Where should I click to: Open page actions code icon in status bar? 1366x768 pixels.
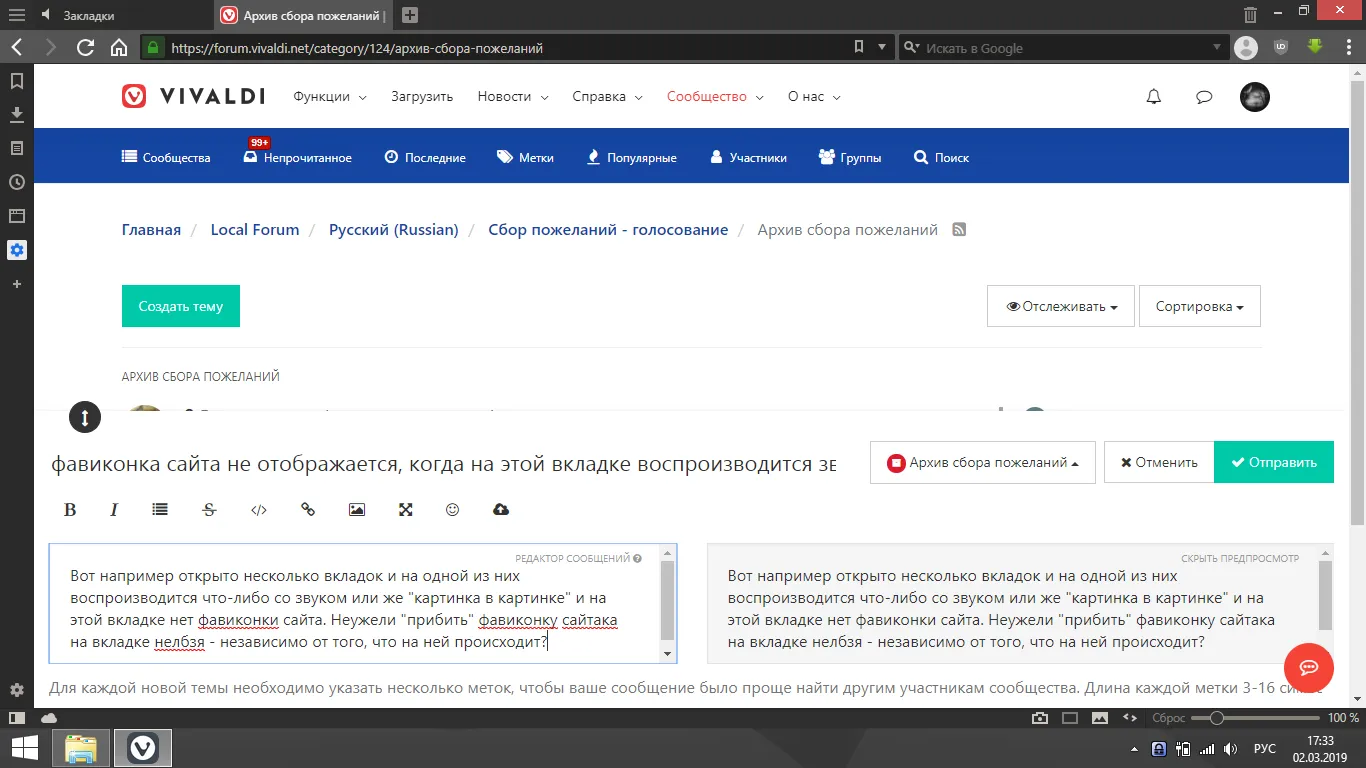click(x=1130, y=718)
